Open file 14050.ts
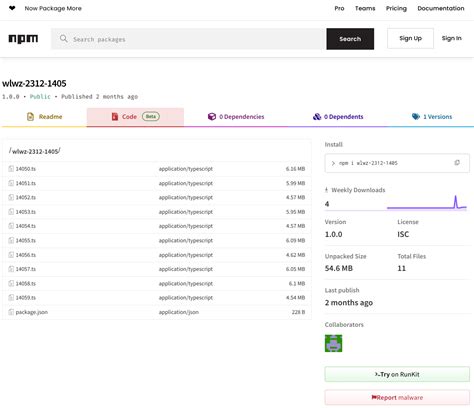This screenshot has width=474, height=408. (26, 169)
